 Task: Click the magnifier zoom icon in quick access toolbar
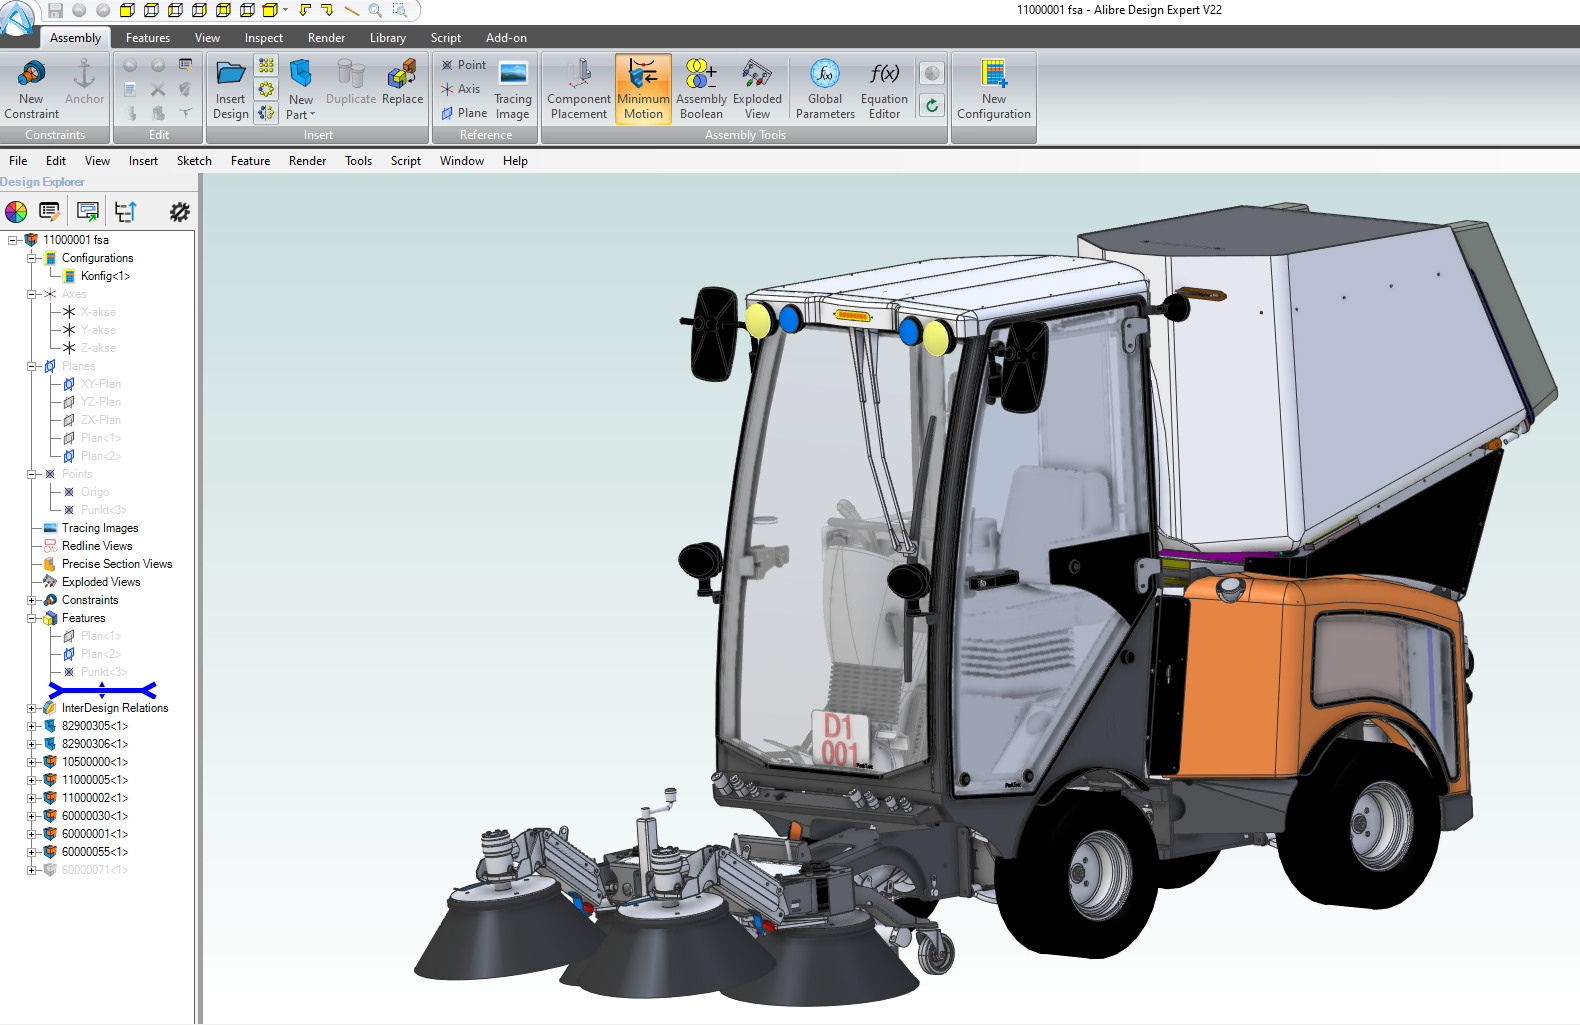pos(375,10)
